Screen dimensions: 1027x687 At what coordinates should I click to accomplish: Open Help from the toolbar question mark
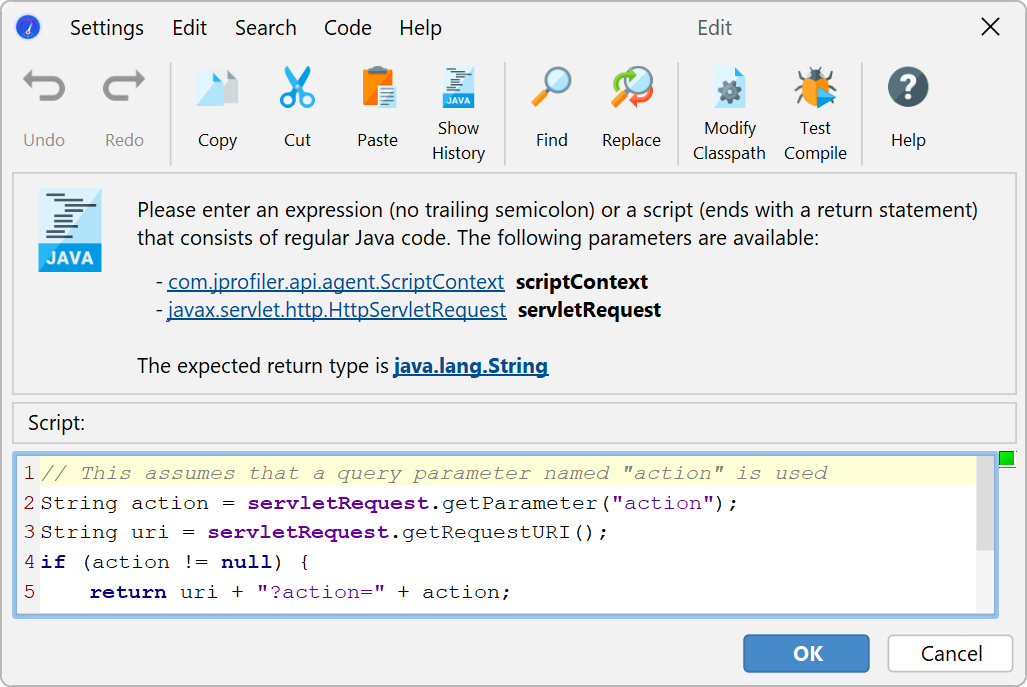tap(908, 89)
